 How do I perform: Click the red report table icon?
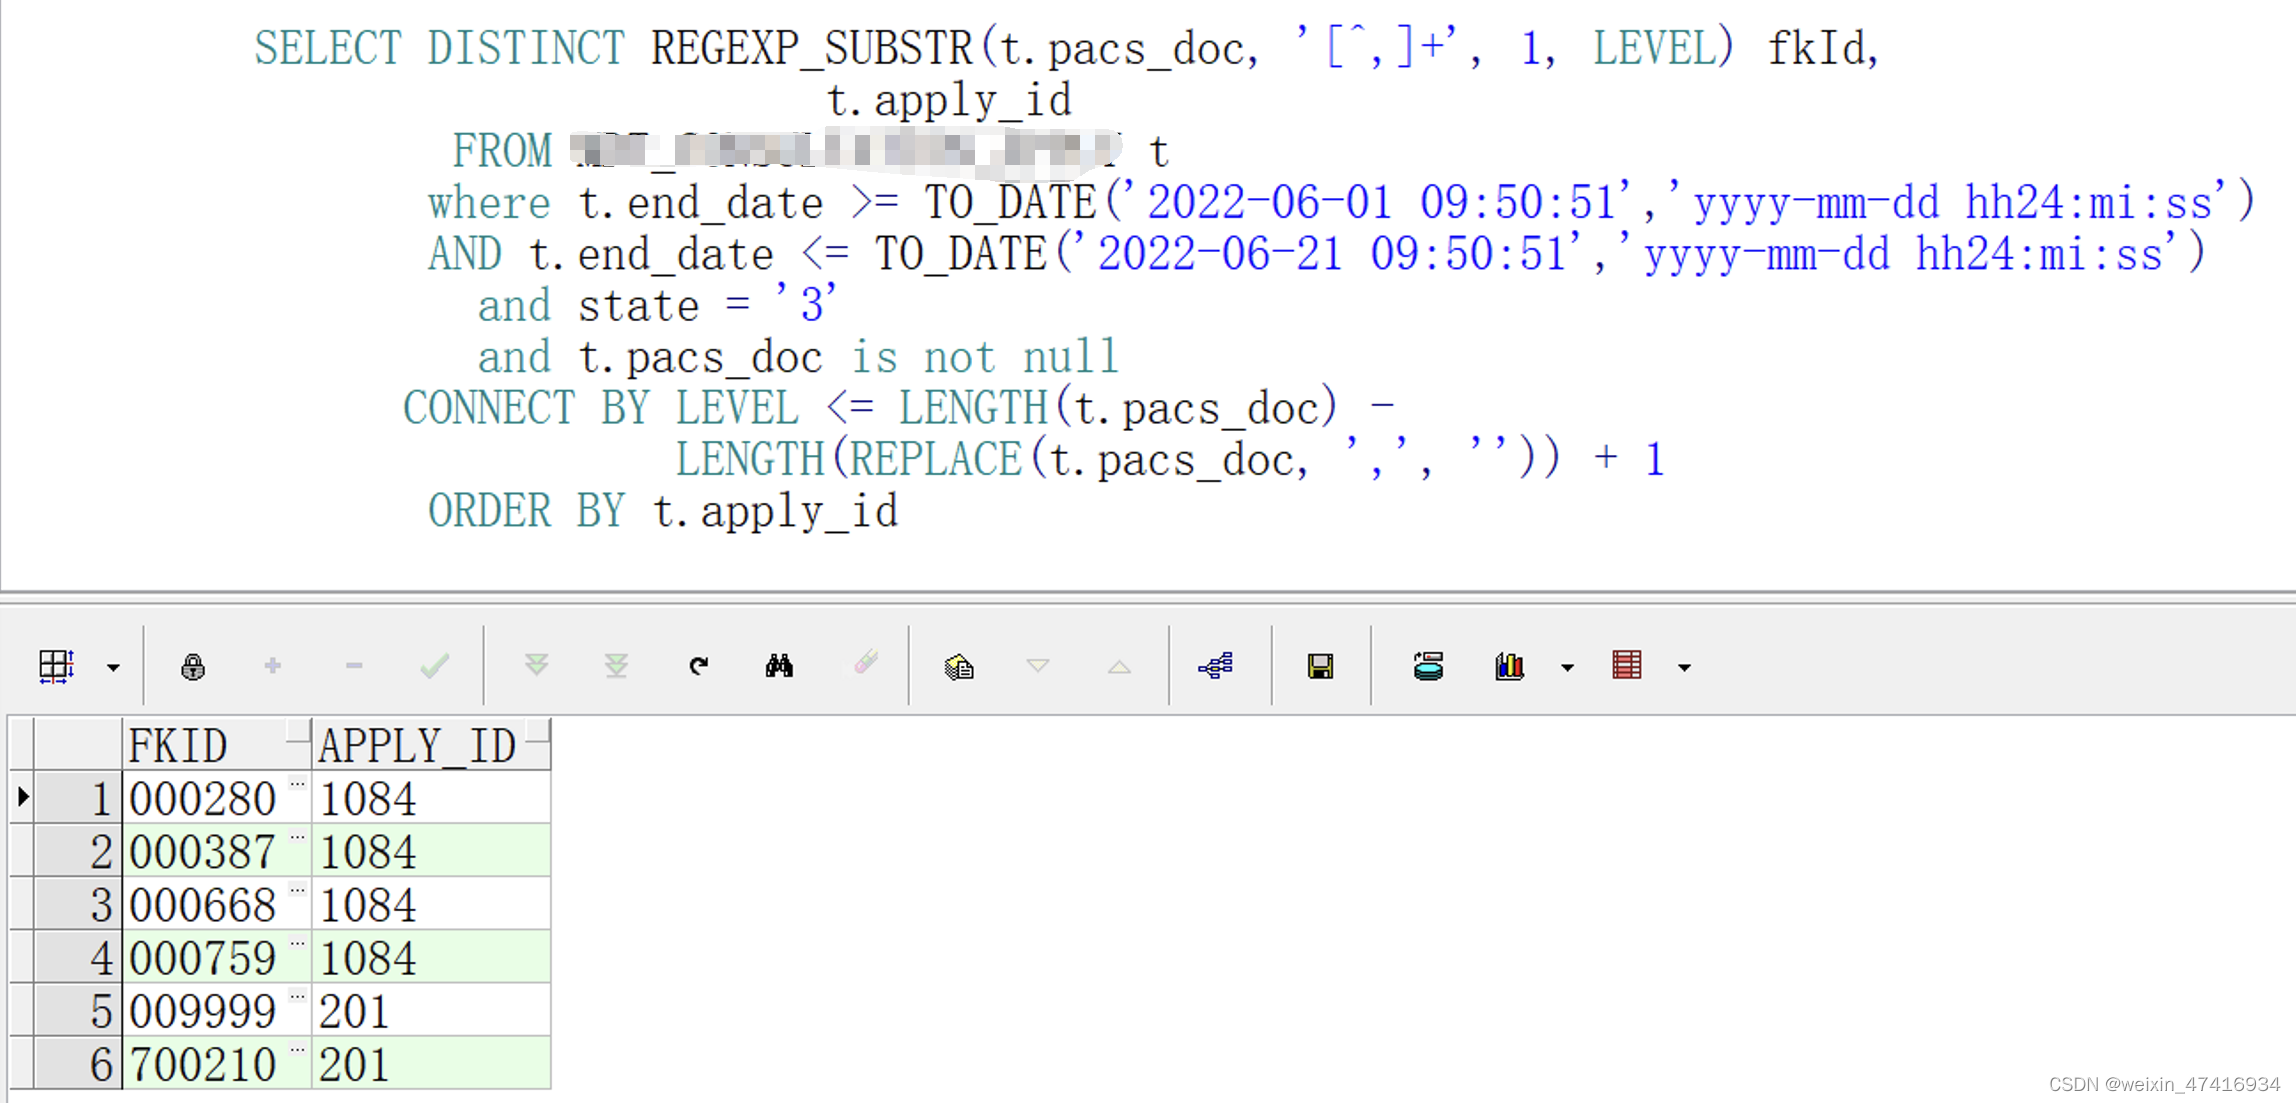pyautogui.click(x=1627, y=666)
